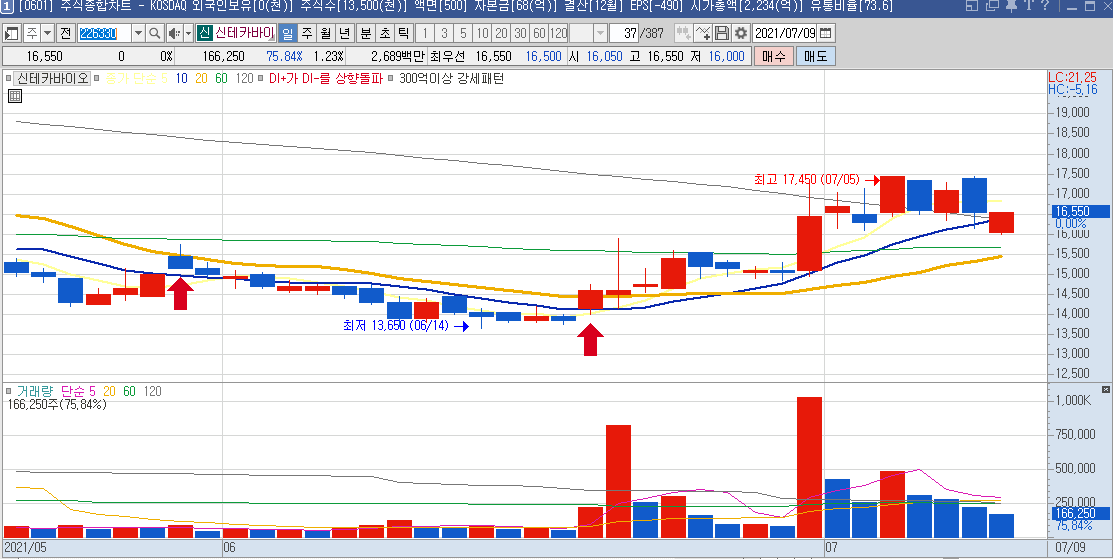The height and width of the screenshot is (559, 1113).
Task: Click the DI+가 DI-를 상향돌파 signal label
Action: pos(324,79)
